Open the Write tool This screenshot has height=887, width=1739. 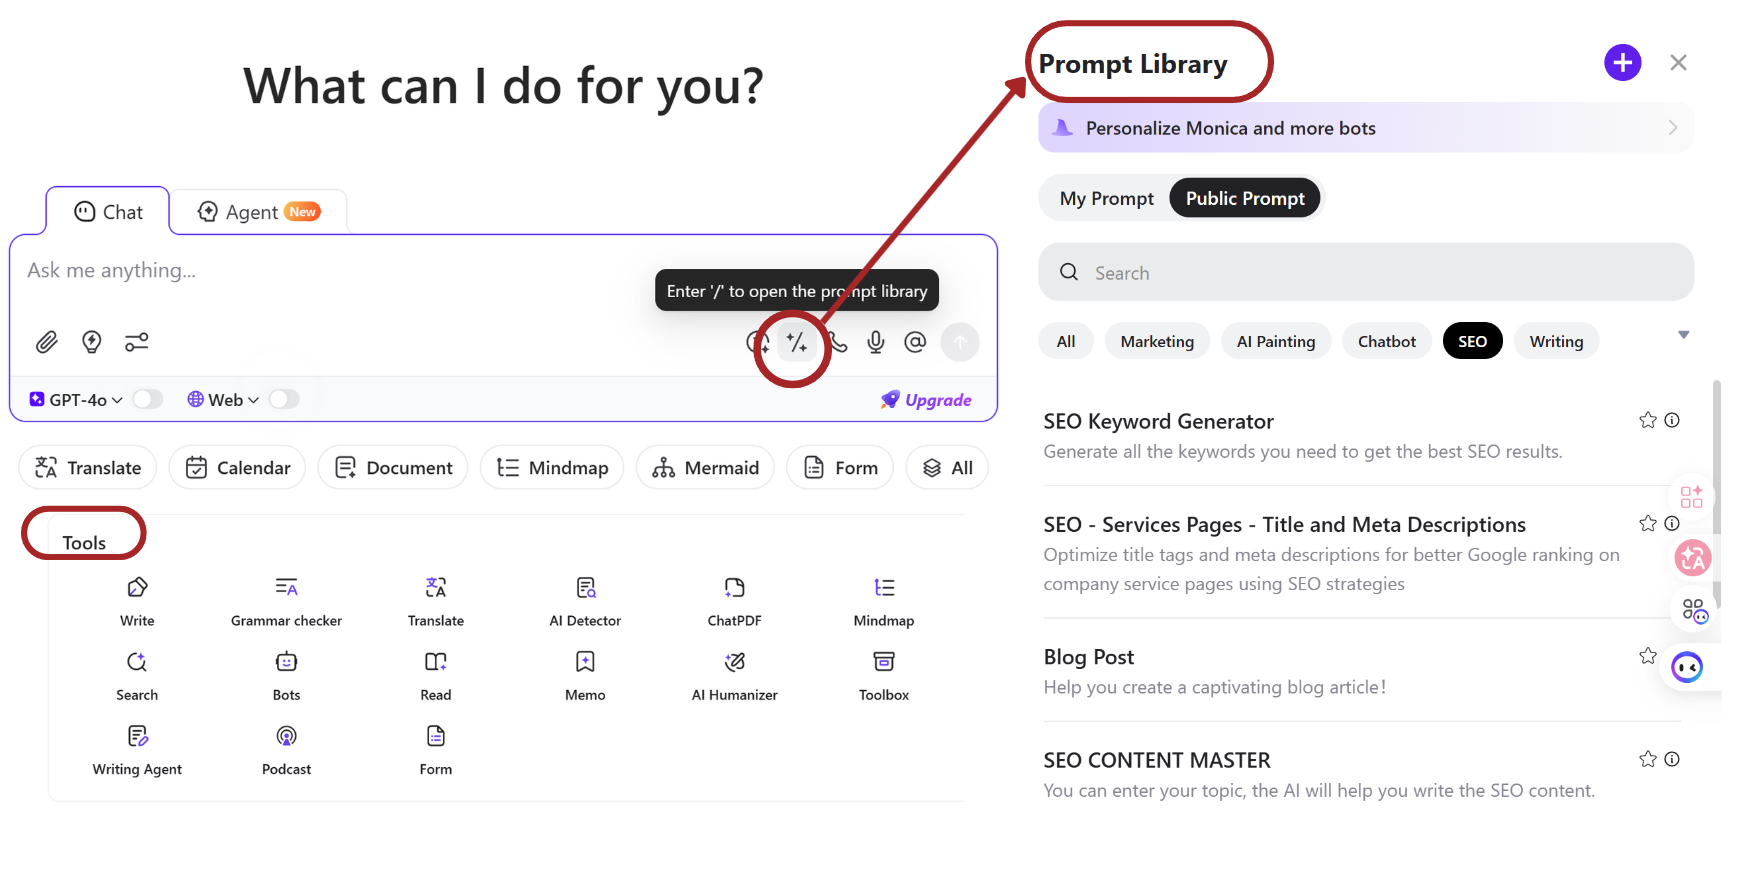point(137,601)
